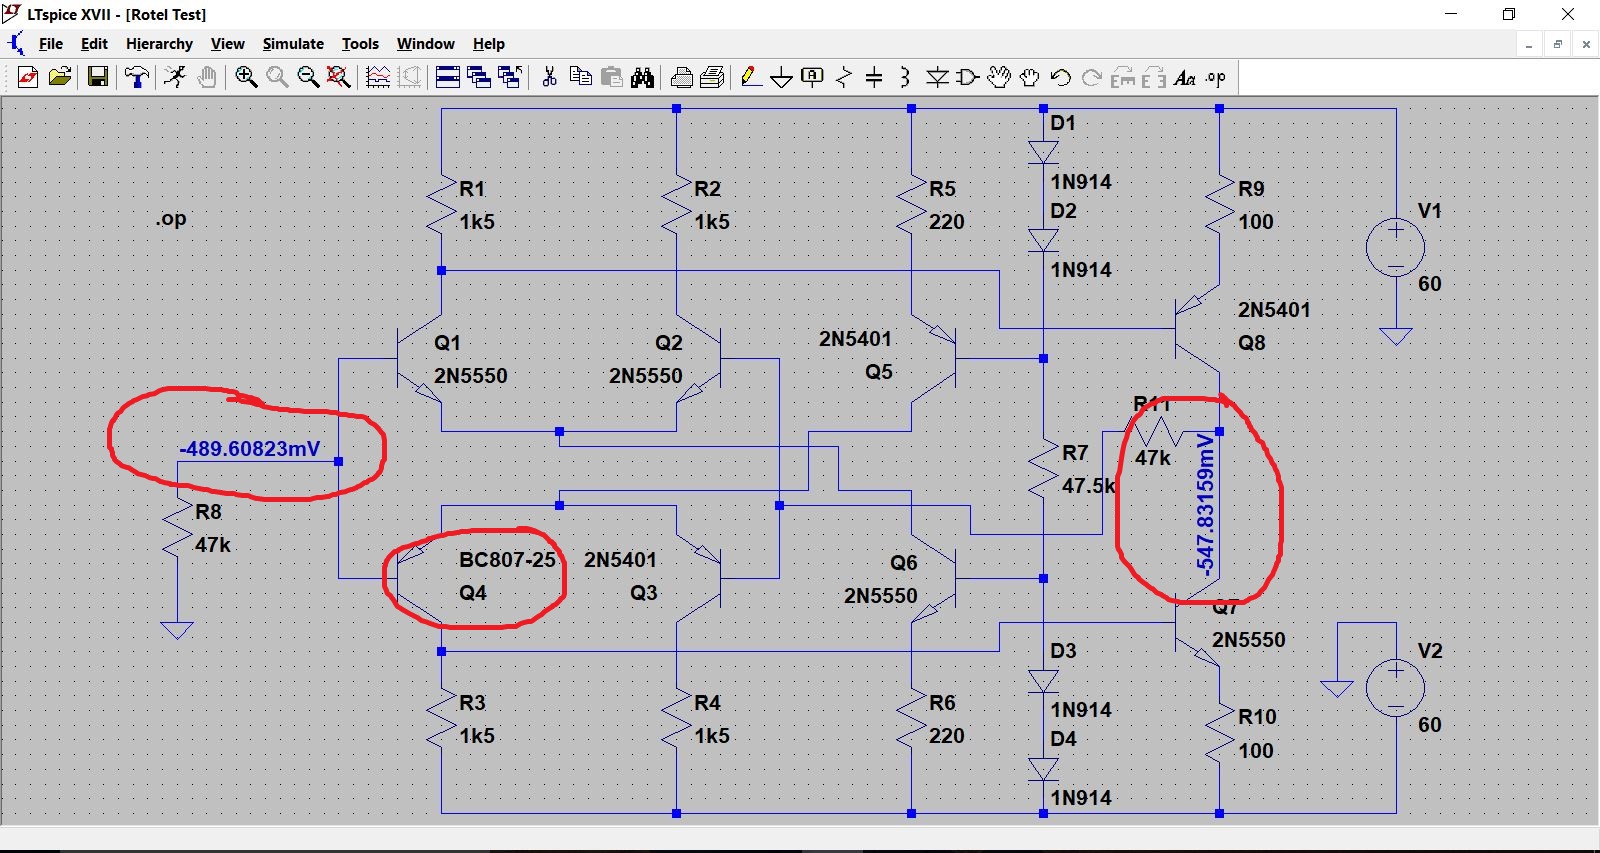Zoom out with the minus magnifier

tap(308, 77)
